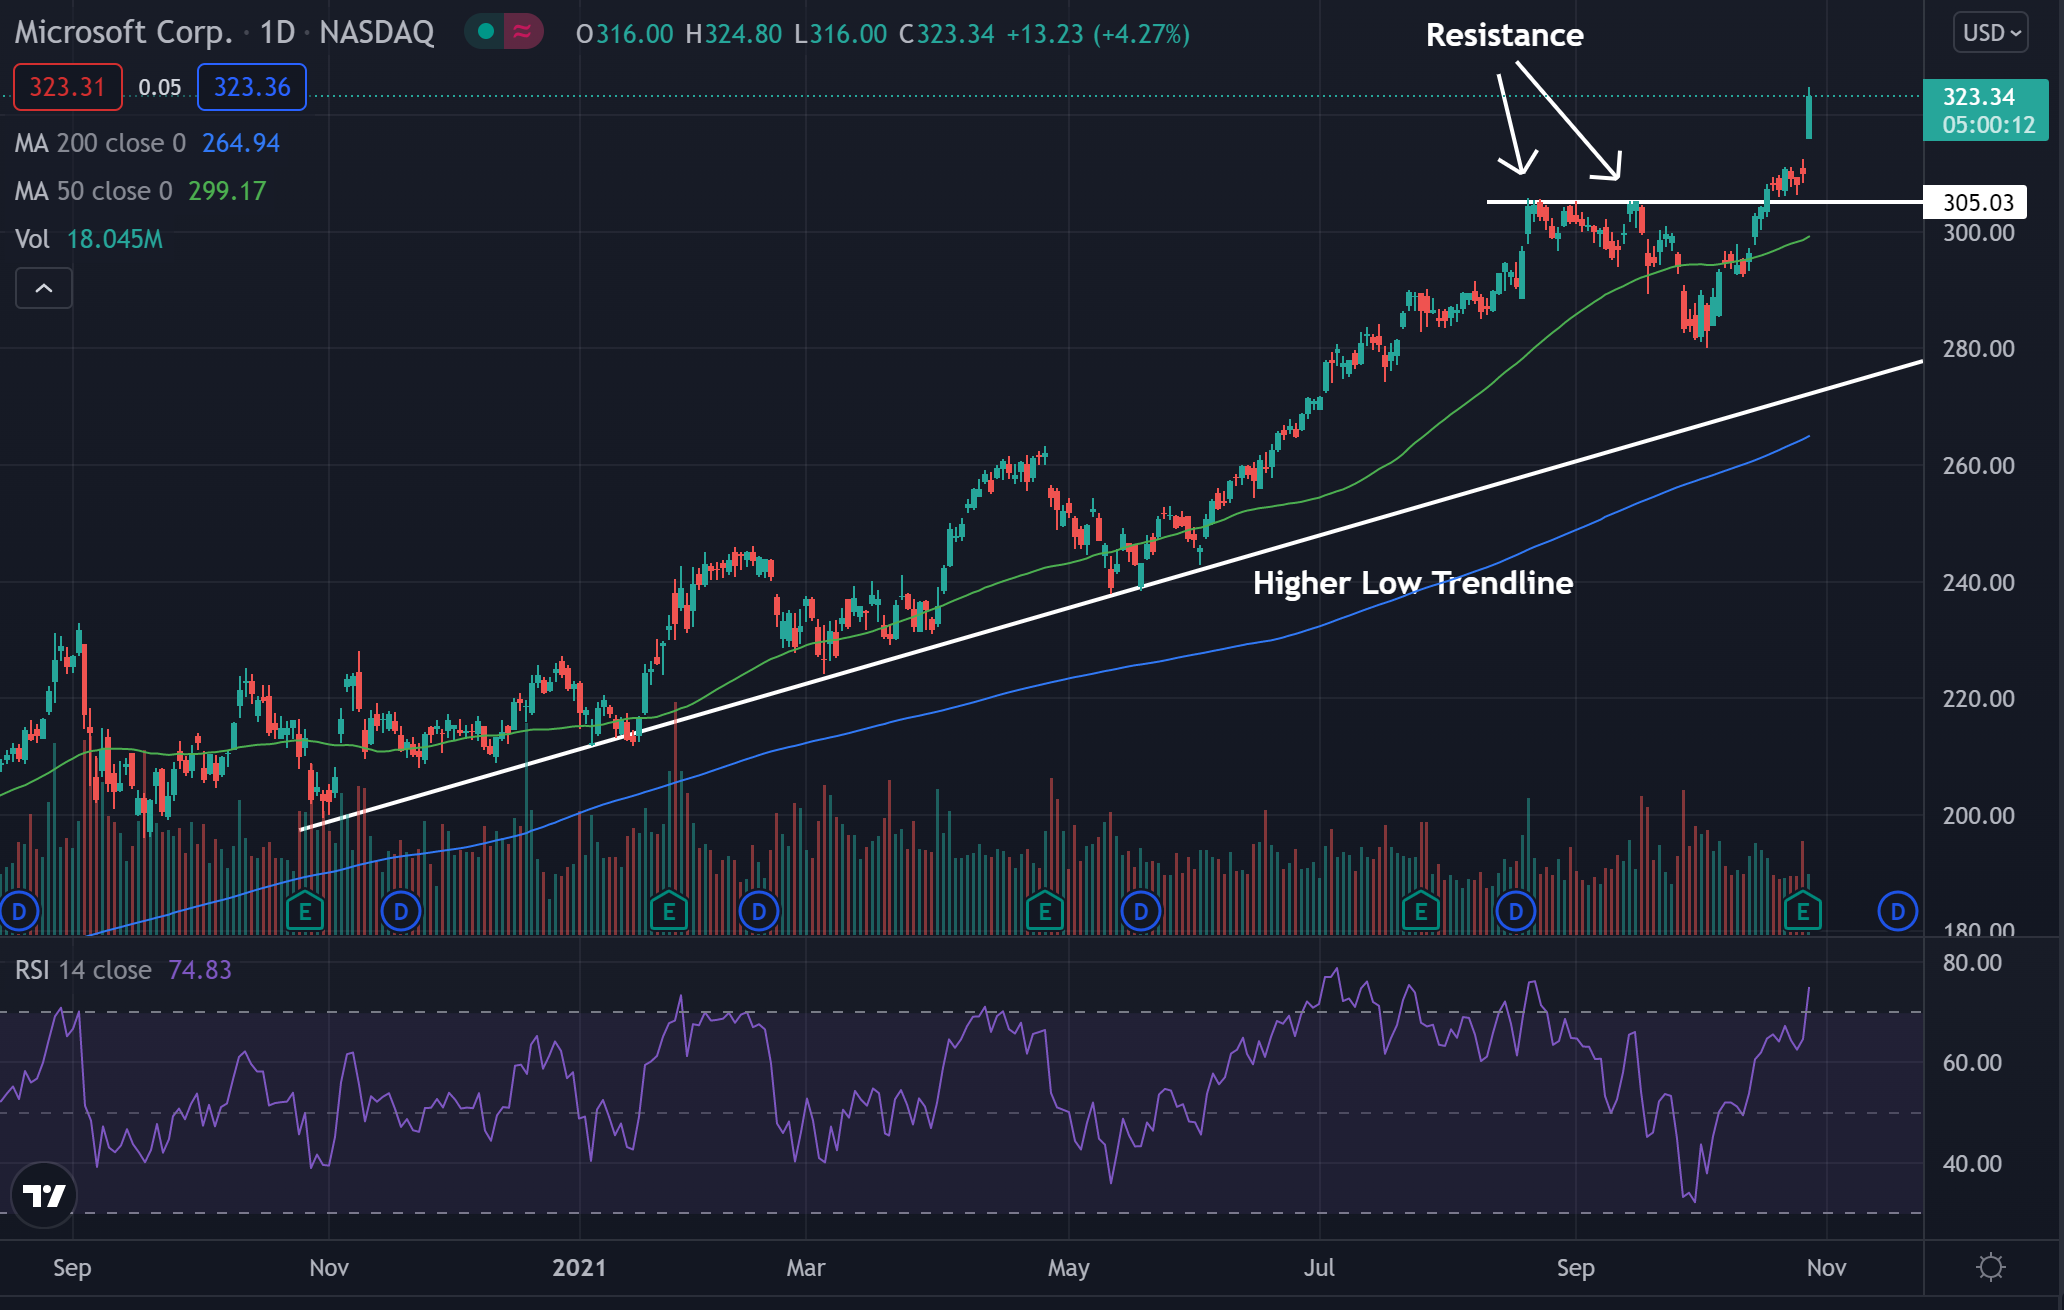
Task: Click the NASDAQ exchange label
Action: (x=377, y=32)
